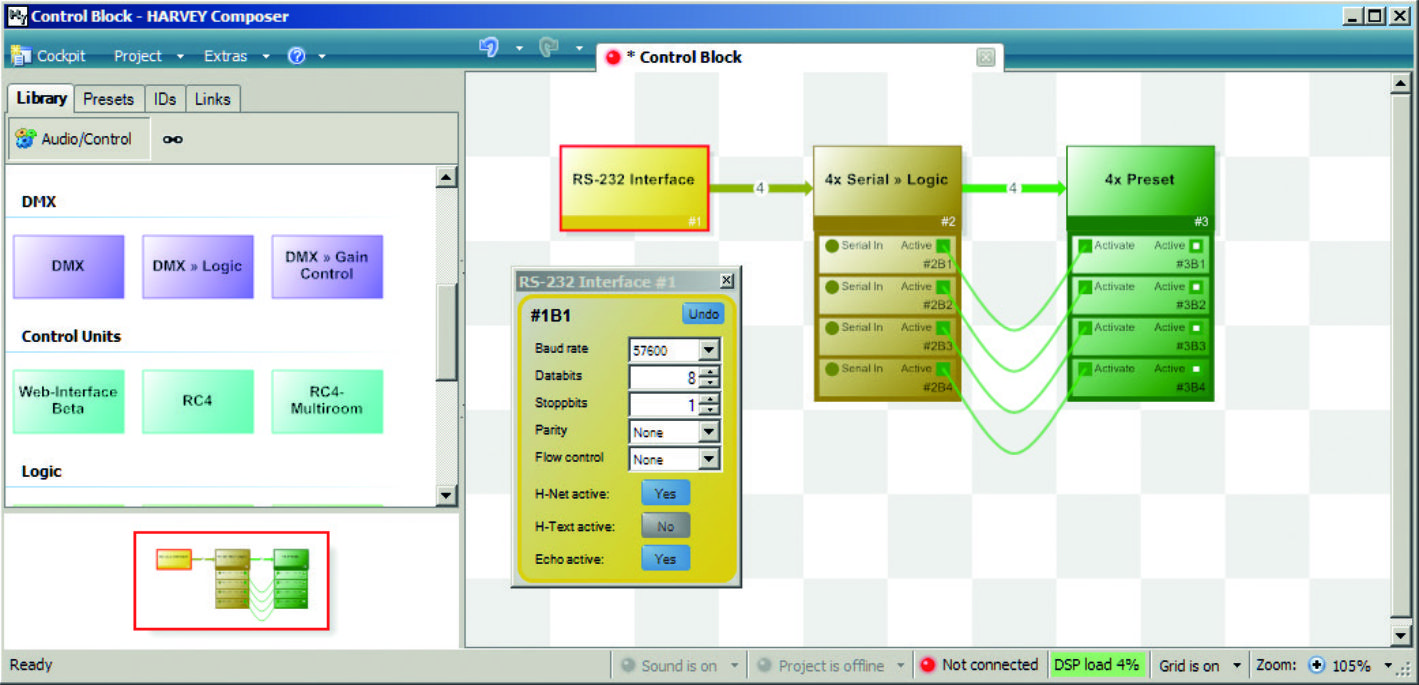The width and height of the screenshot is (1419, 685).
Task: Select the 4x Serial » Logic block header
Action: [888, 180]
